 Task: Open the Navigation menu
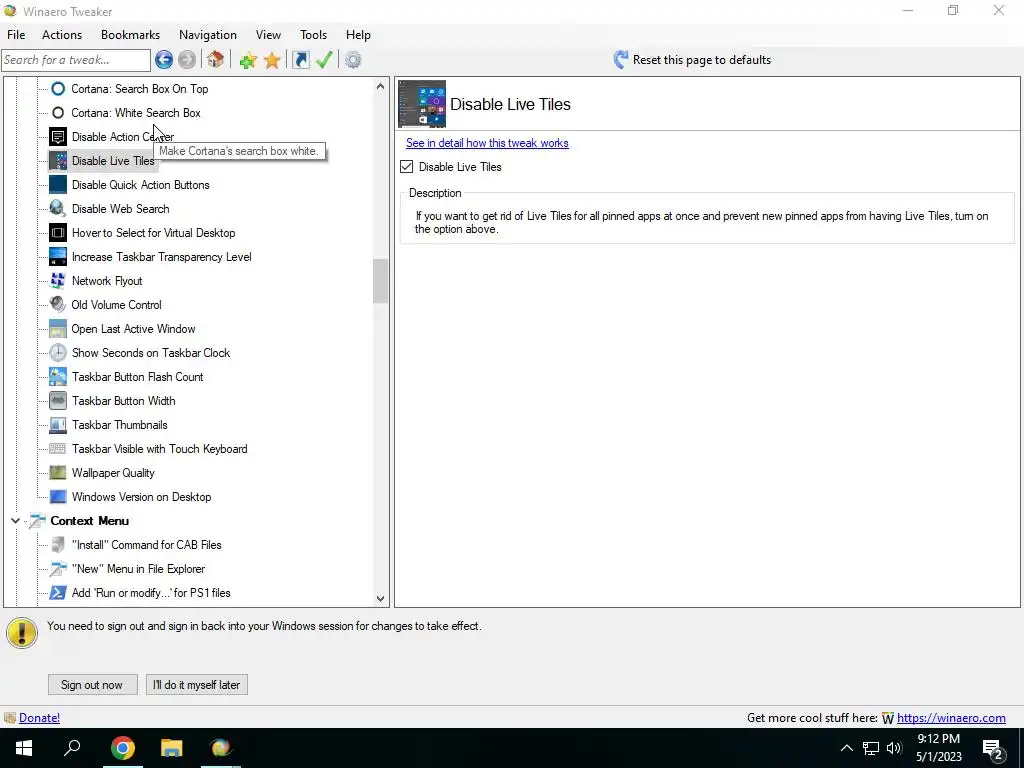208,35
